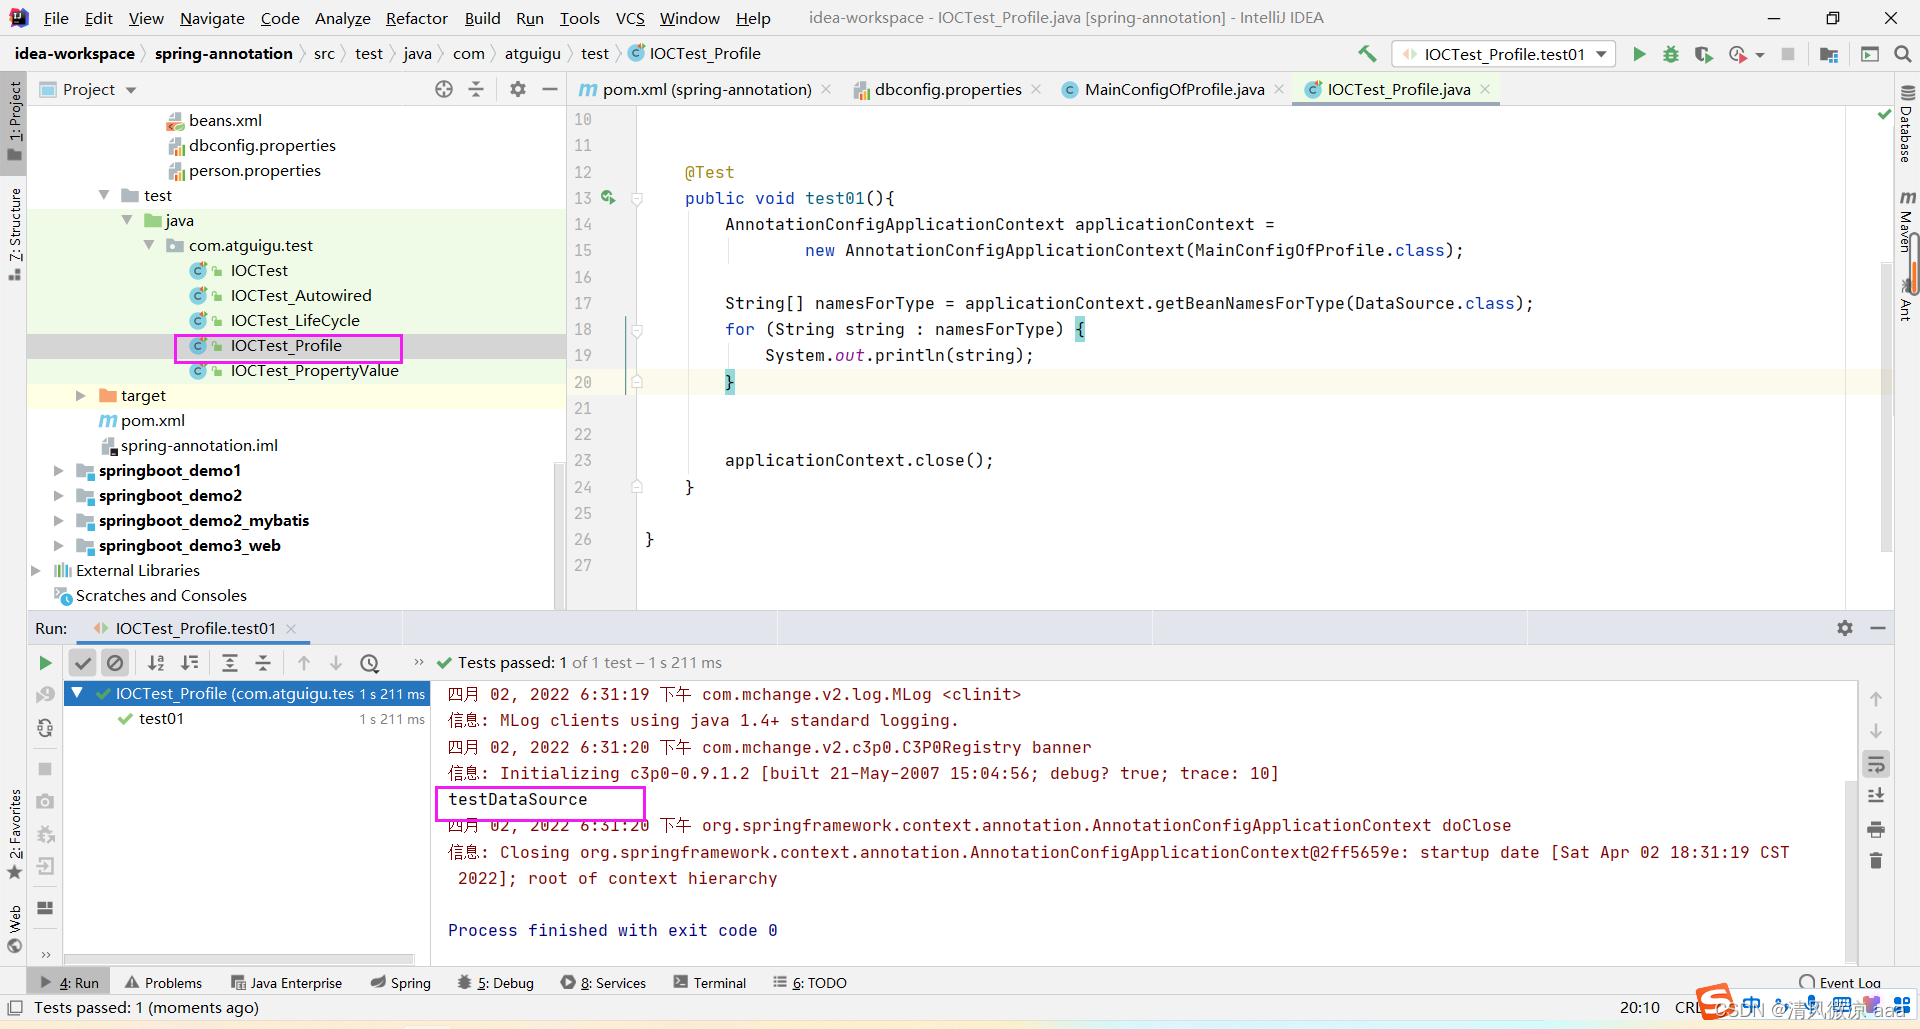
Task: Collapse all in Project panel
Action: click(476, 89)
